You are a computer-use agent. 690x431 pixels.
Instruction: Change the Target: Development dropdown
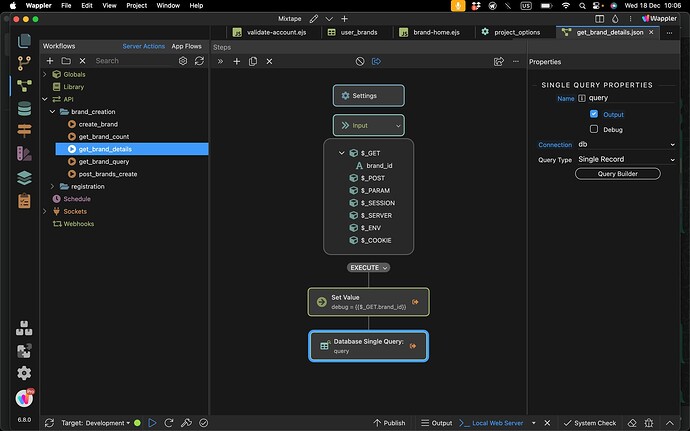(x=95, y=423)
